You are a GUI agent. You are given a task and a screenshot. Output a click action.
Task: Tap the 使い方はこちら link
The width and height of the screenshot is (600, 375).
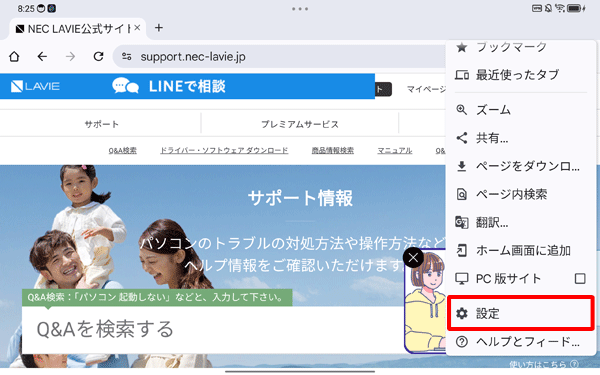[x=544, y=364]
